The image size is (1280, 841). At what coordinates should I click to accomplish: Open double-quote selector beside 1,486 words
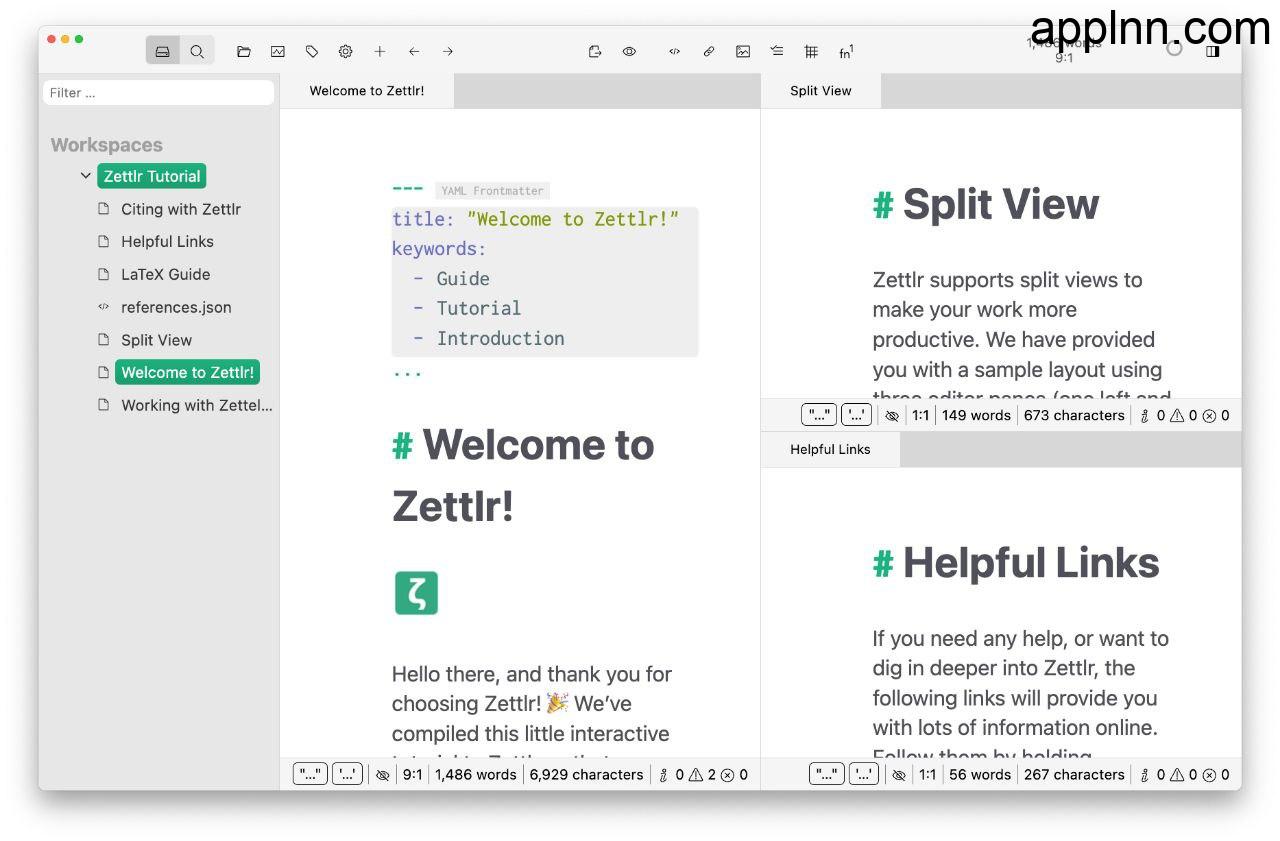tap(310, 774)
